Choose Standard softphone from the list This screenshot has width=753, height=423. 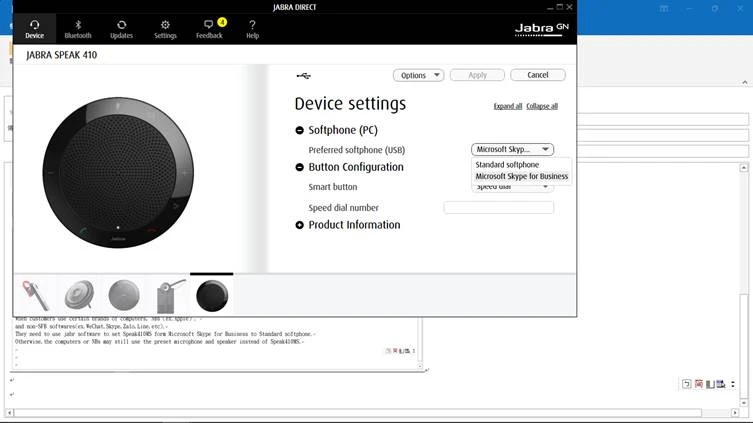[x=507, y=164]
